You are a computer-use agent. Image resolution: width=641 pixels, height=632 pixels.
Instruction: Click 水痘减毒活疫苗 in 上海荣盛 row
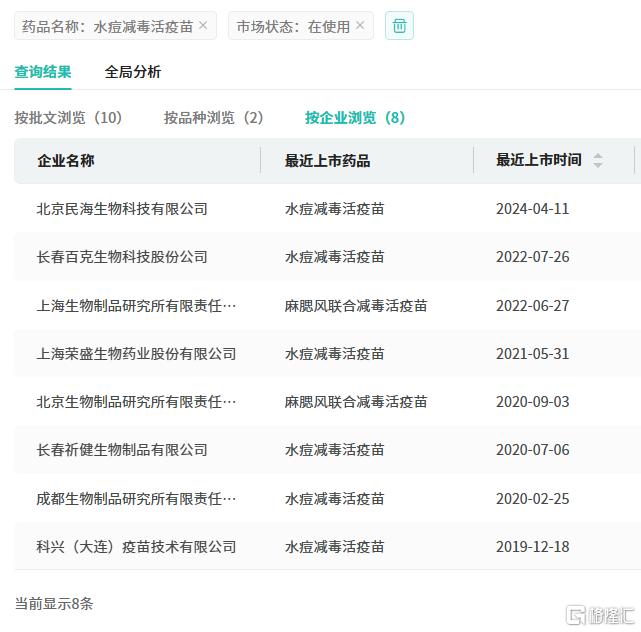pos(335,354)
